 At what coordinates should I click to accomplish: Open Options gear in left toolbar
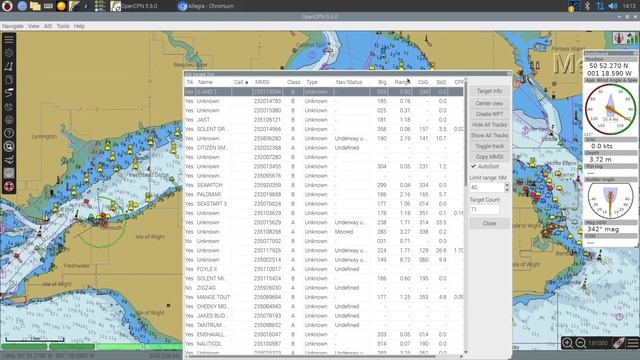(9, 53)
